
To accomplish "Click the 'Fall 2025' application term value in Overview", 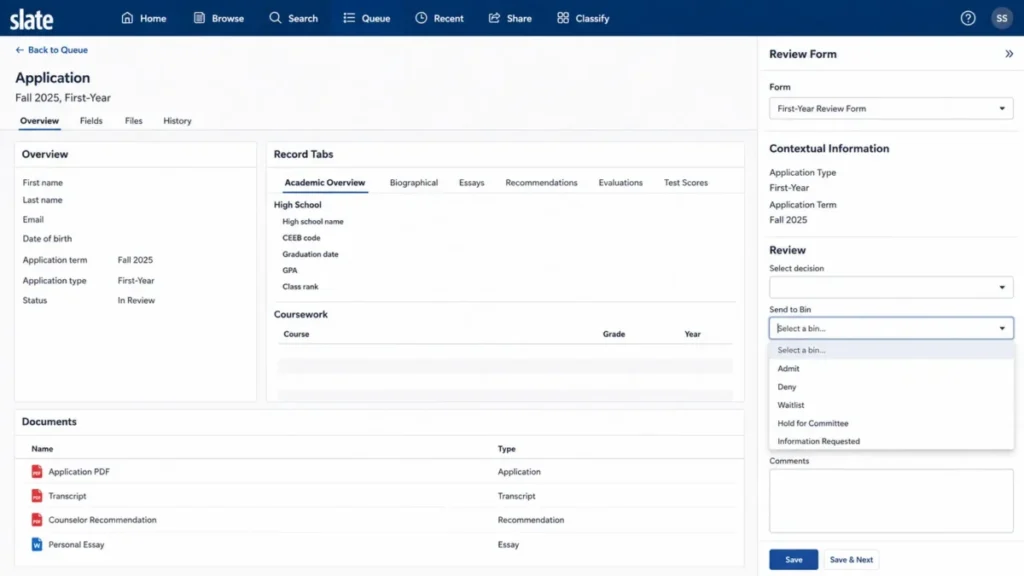I will coord(135,260).
